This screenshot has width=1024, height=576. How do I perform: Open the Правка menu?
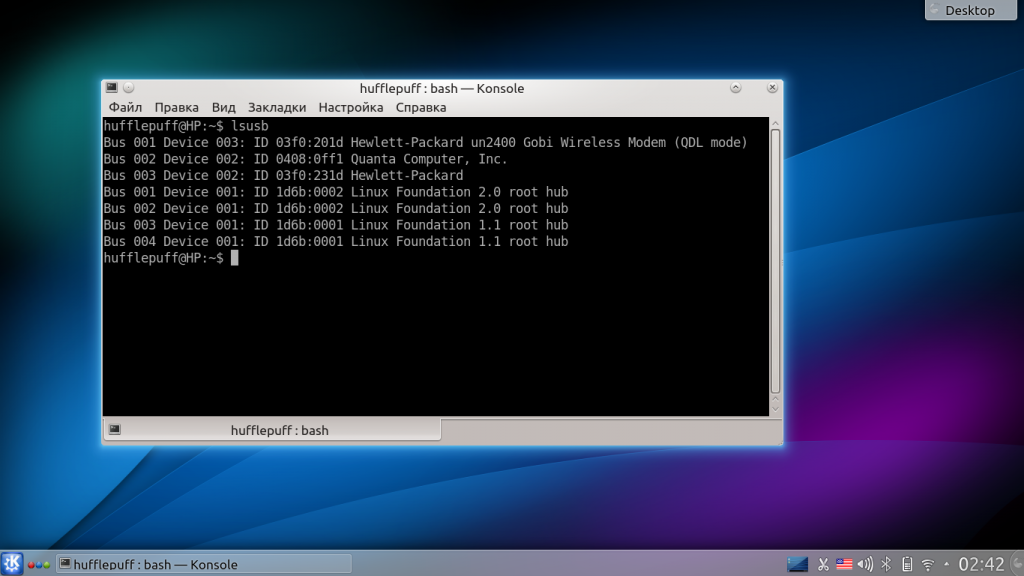pyautogui.click(x=176, y=107)
